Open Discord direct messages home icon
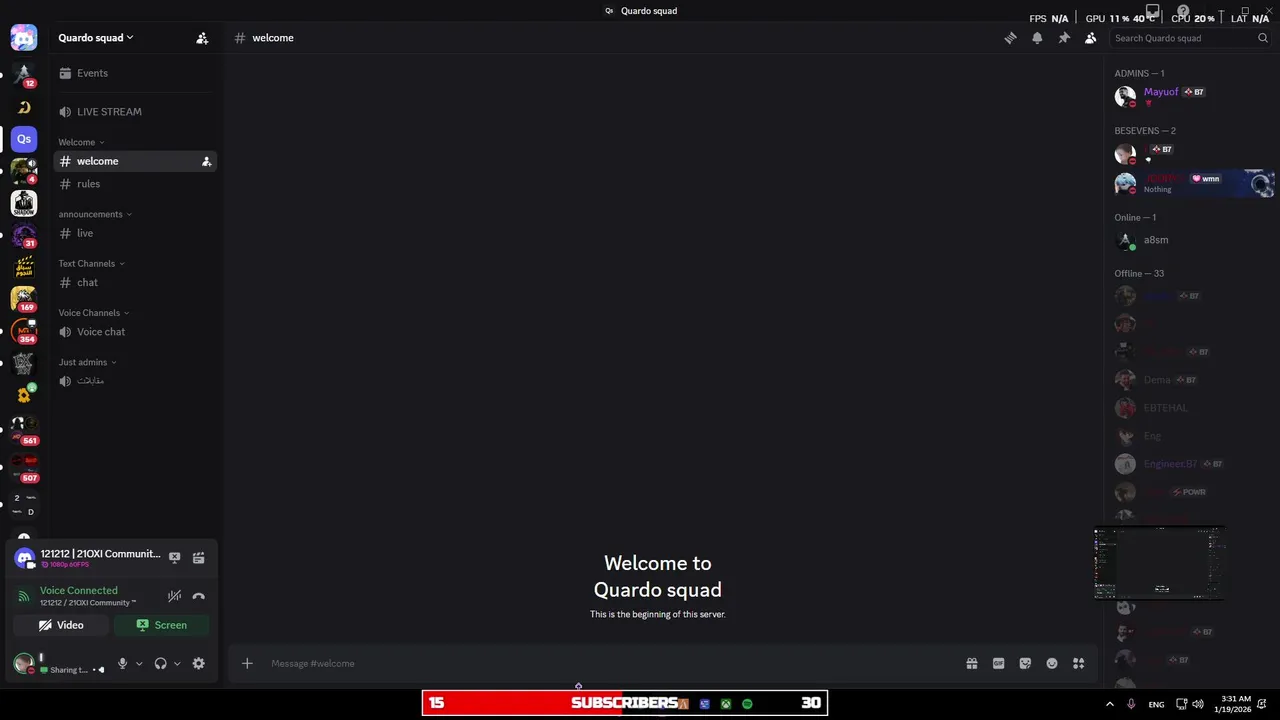Viewport: 1280px width, 720px height. (24, 38)
